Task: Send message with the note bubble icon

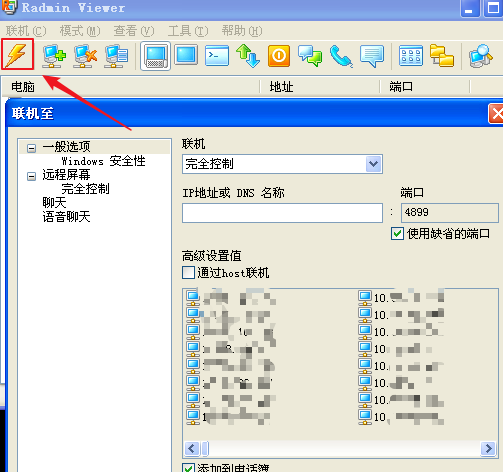Action: [372, 56]
